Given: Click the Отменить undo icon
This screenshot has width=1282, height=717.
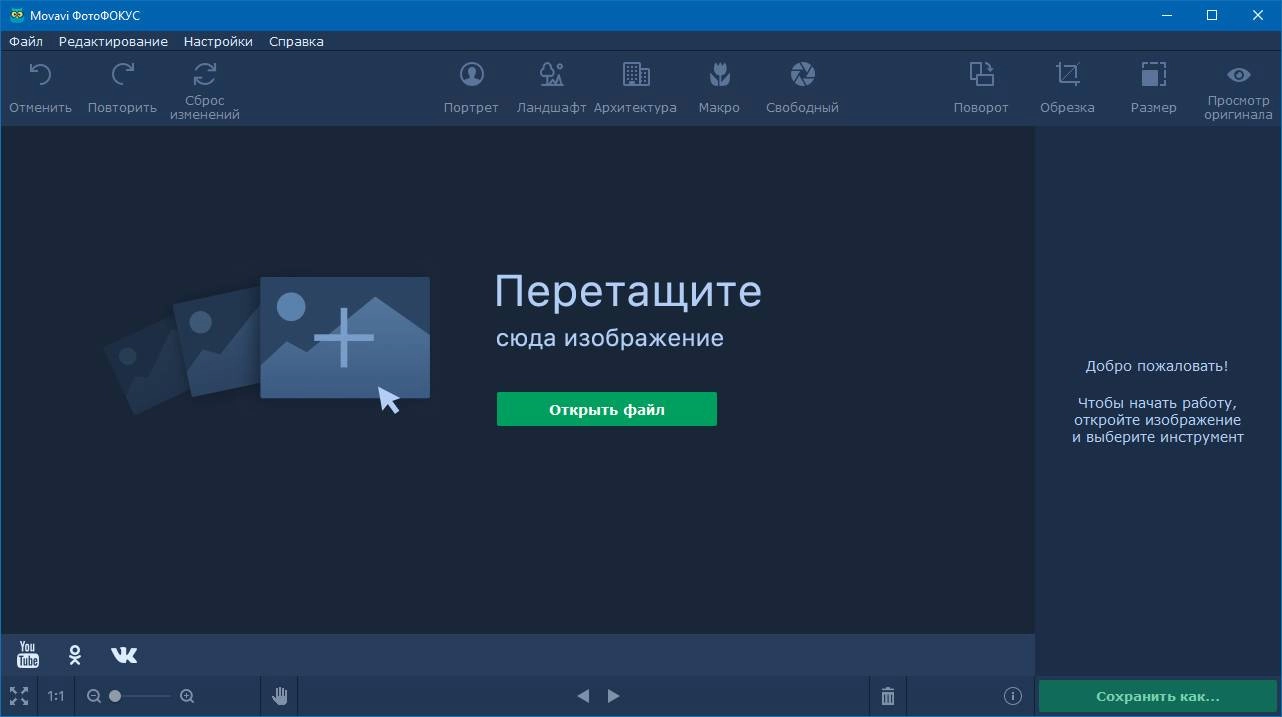Looking at the screenshot, I should tap(40, 74).
